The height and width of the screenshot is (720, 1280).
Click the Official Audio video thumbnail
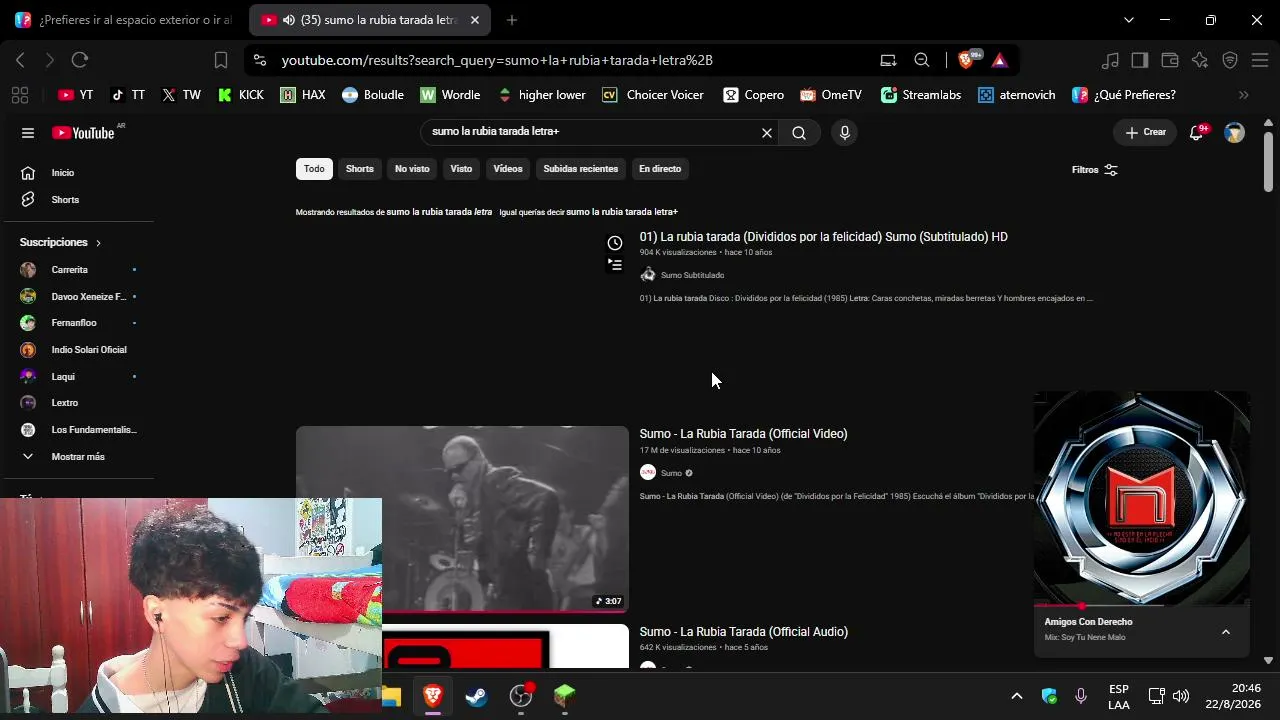[506, 646]
